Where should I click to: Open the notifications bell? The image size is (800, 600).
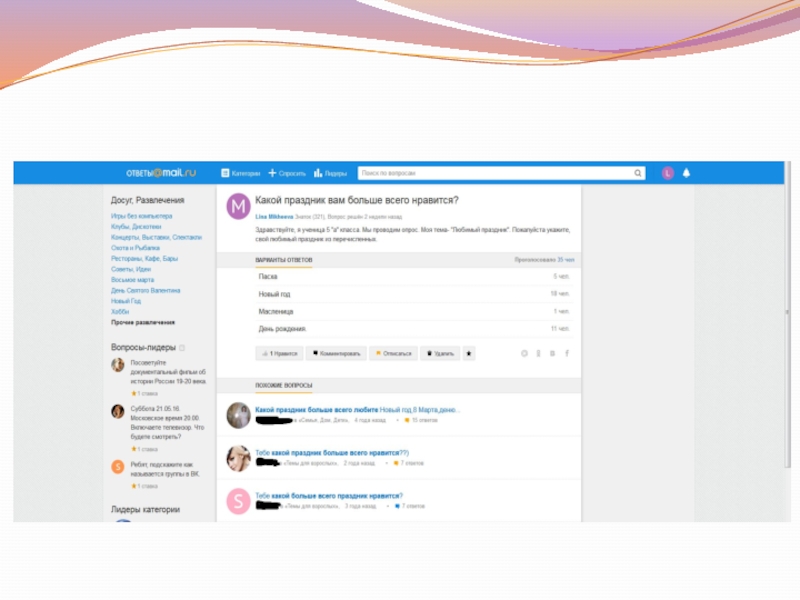click(686, 173)
